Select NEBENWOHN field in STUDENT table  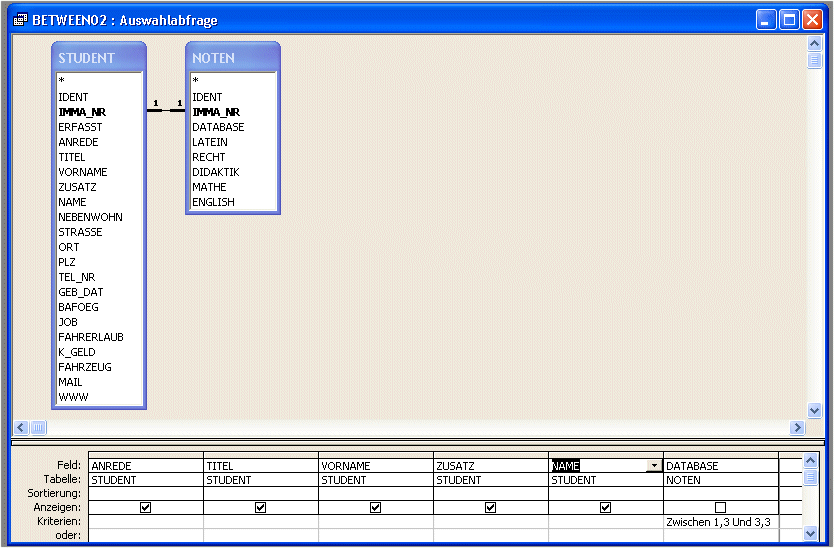[90, 217]
